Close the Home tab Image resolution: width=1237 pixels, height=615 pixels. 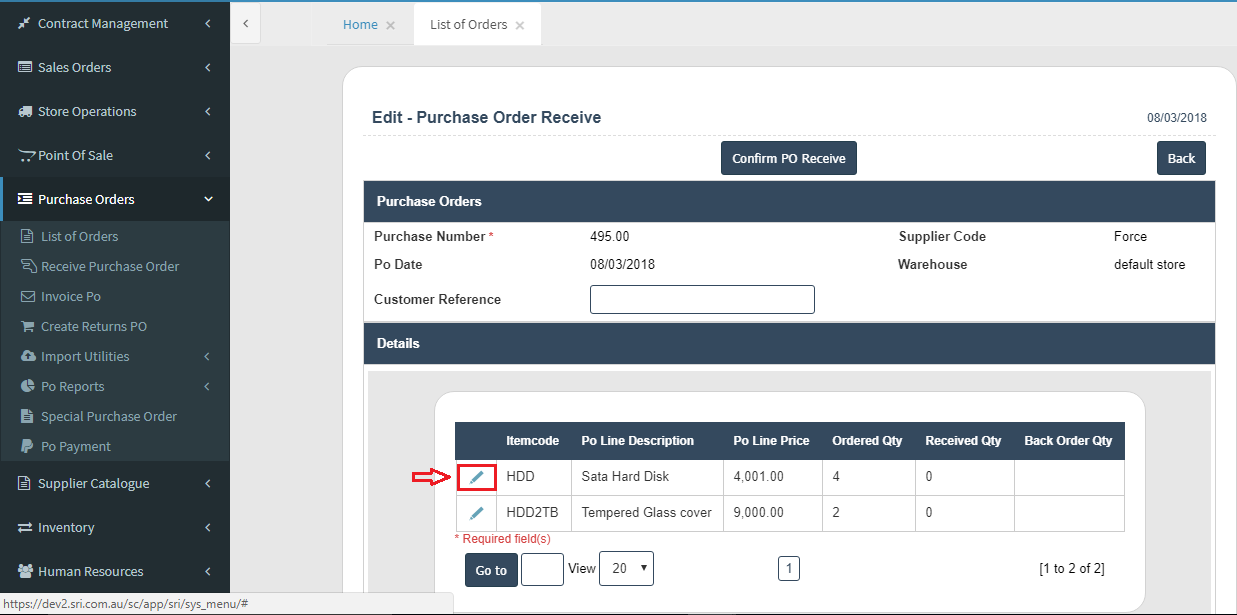coord(391,26)
